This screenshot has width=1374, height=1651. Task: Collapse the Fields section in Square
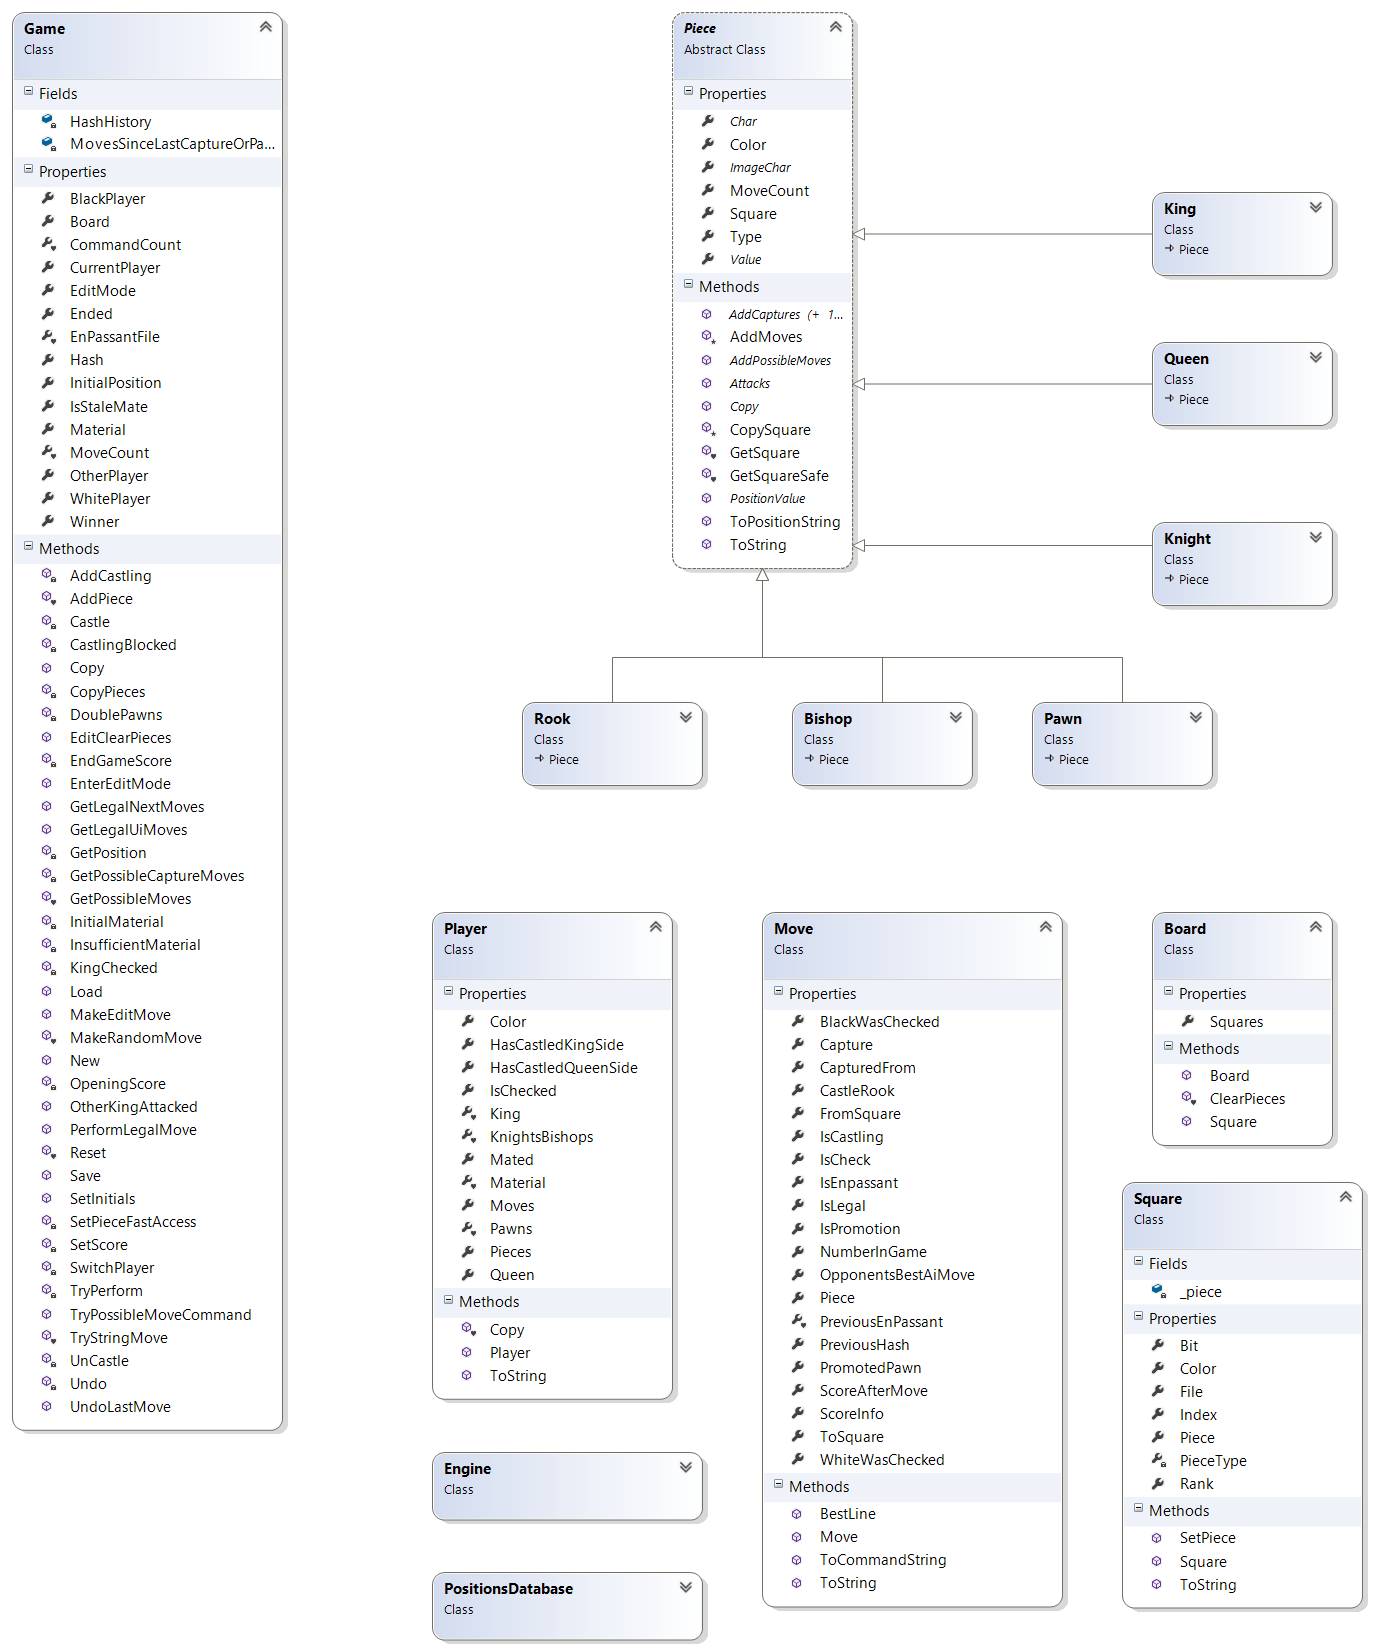1138,1261
